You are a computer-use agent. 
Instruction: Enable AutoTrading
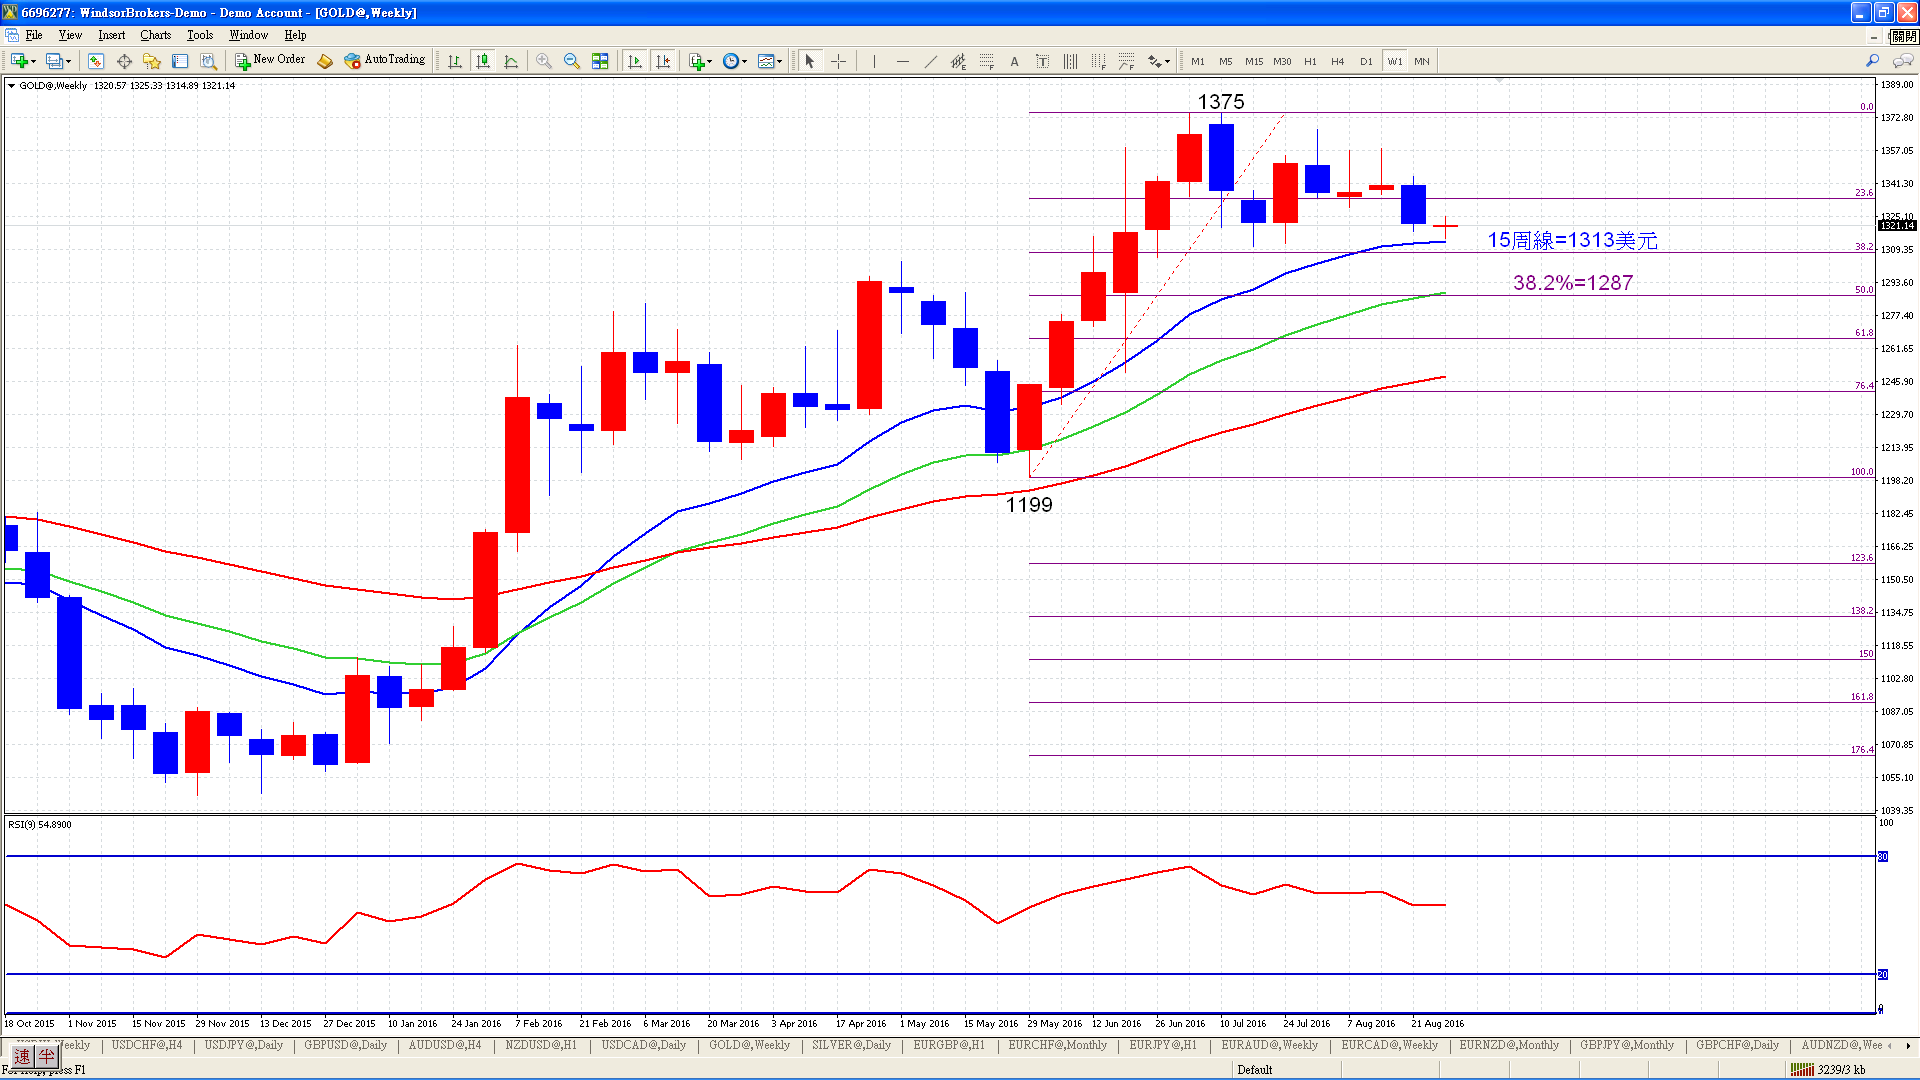(x=385, y=60)
